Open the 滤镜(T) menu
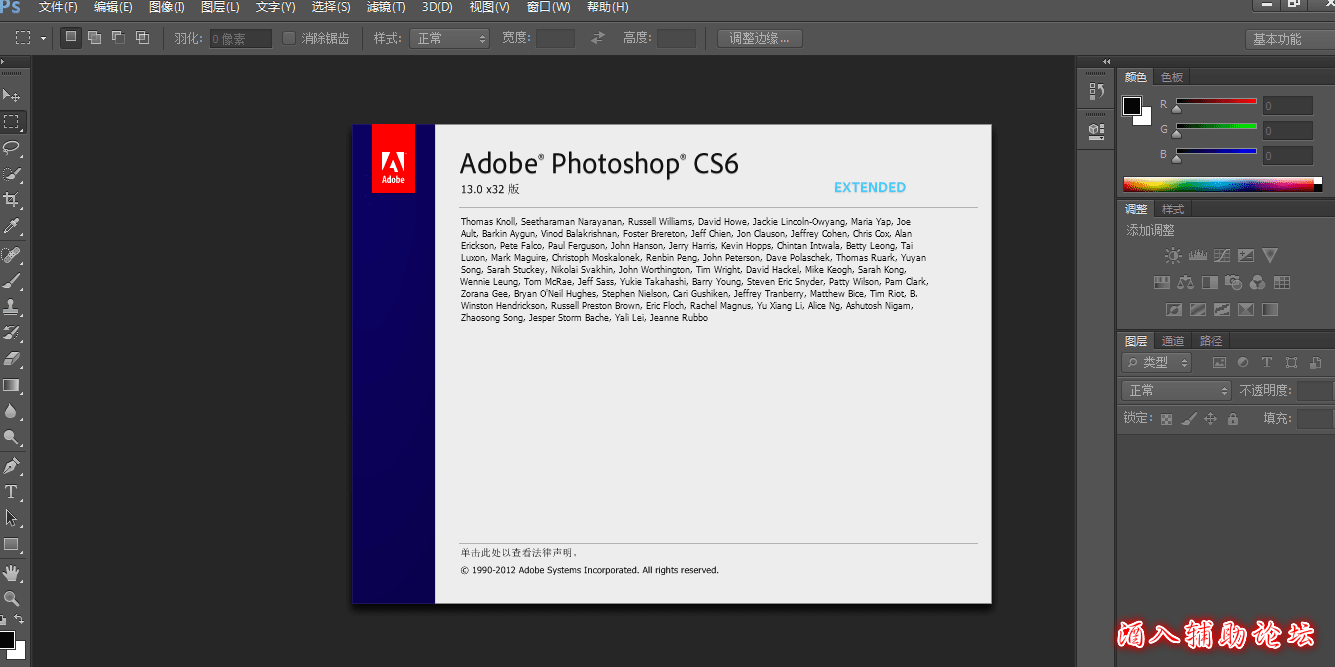1335x667 pixels. click(386, 7)
